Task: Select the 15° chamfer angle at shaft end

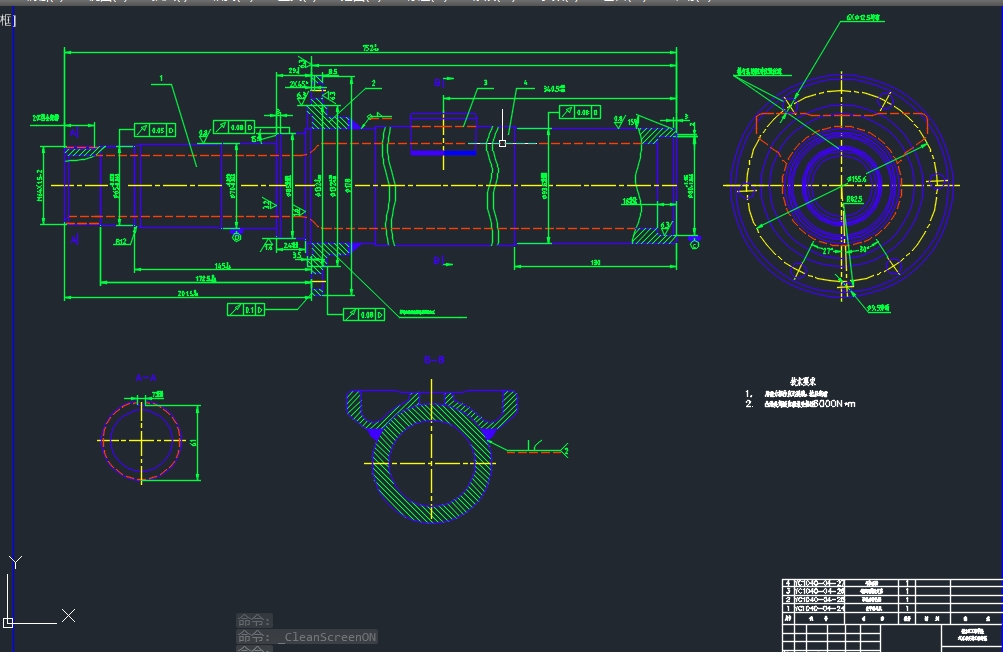Action: pyautogui.click(x=633, y=122)
